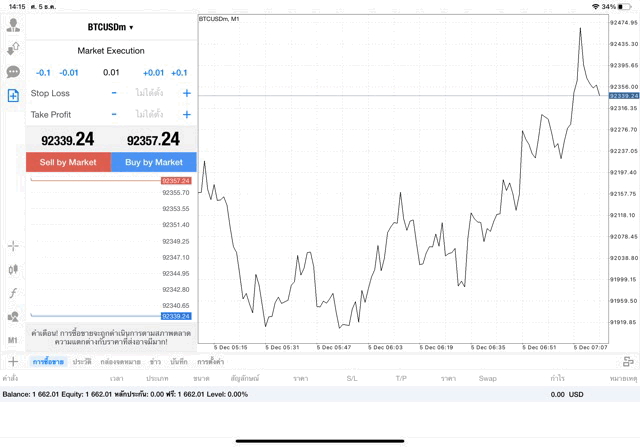Increase volume by +0.01
The height and width of the screenshot is (447, 640).
pyautogui.click(x=153, y=73)
